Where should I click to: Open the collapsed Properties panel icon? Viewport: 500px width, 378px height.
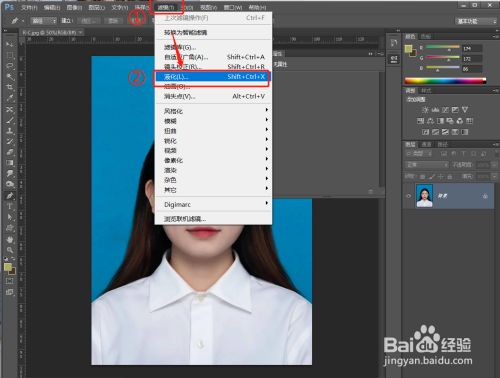[x=394, y=59]
